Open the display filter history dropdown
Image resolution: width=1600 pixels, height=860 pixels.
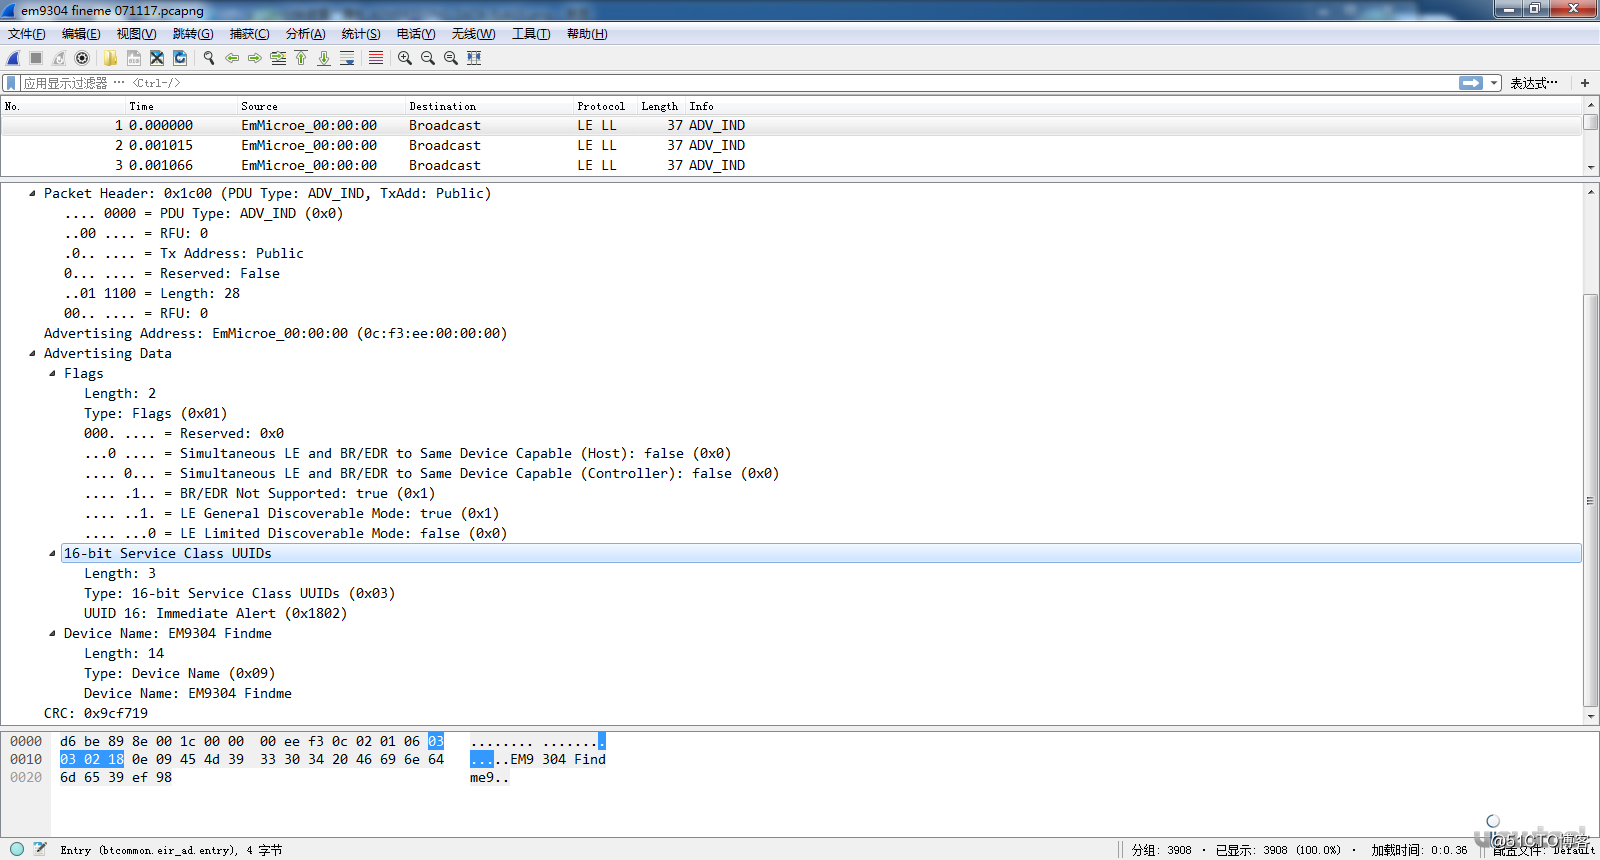click(1494, 83)
